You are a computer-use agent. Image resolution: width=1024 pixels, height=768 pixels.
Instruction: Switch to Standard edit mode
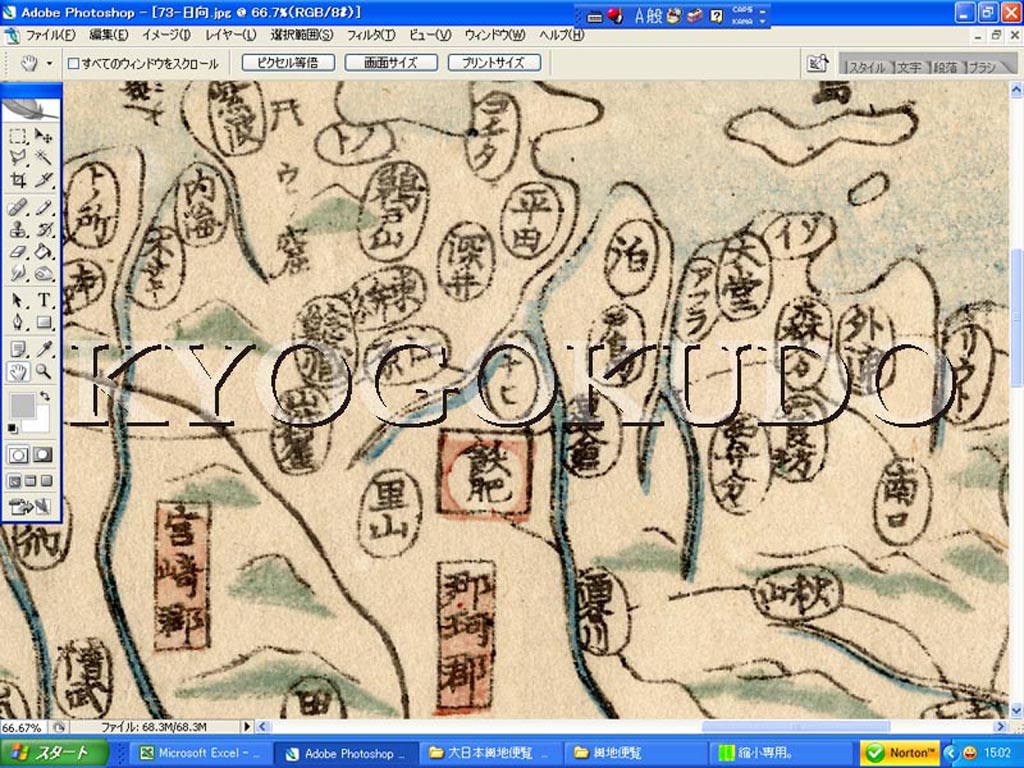coord(18,455)
